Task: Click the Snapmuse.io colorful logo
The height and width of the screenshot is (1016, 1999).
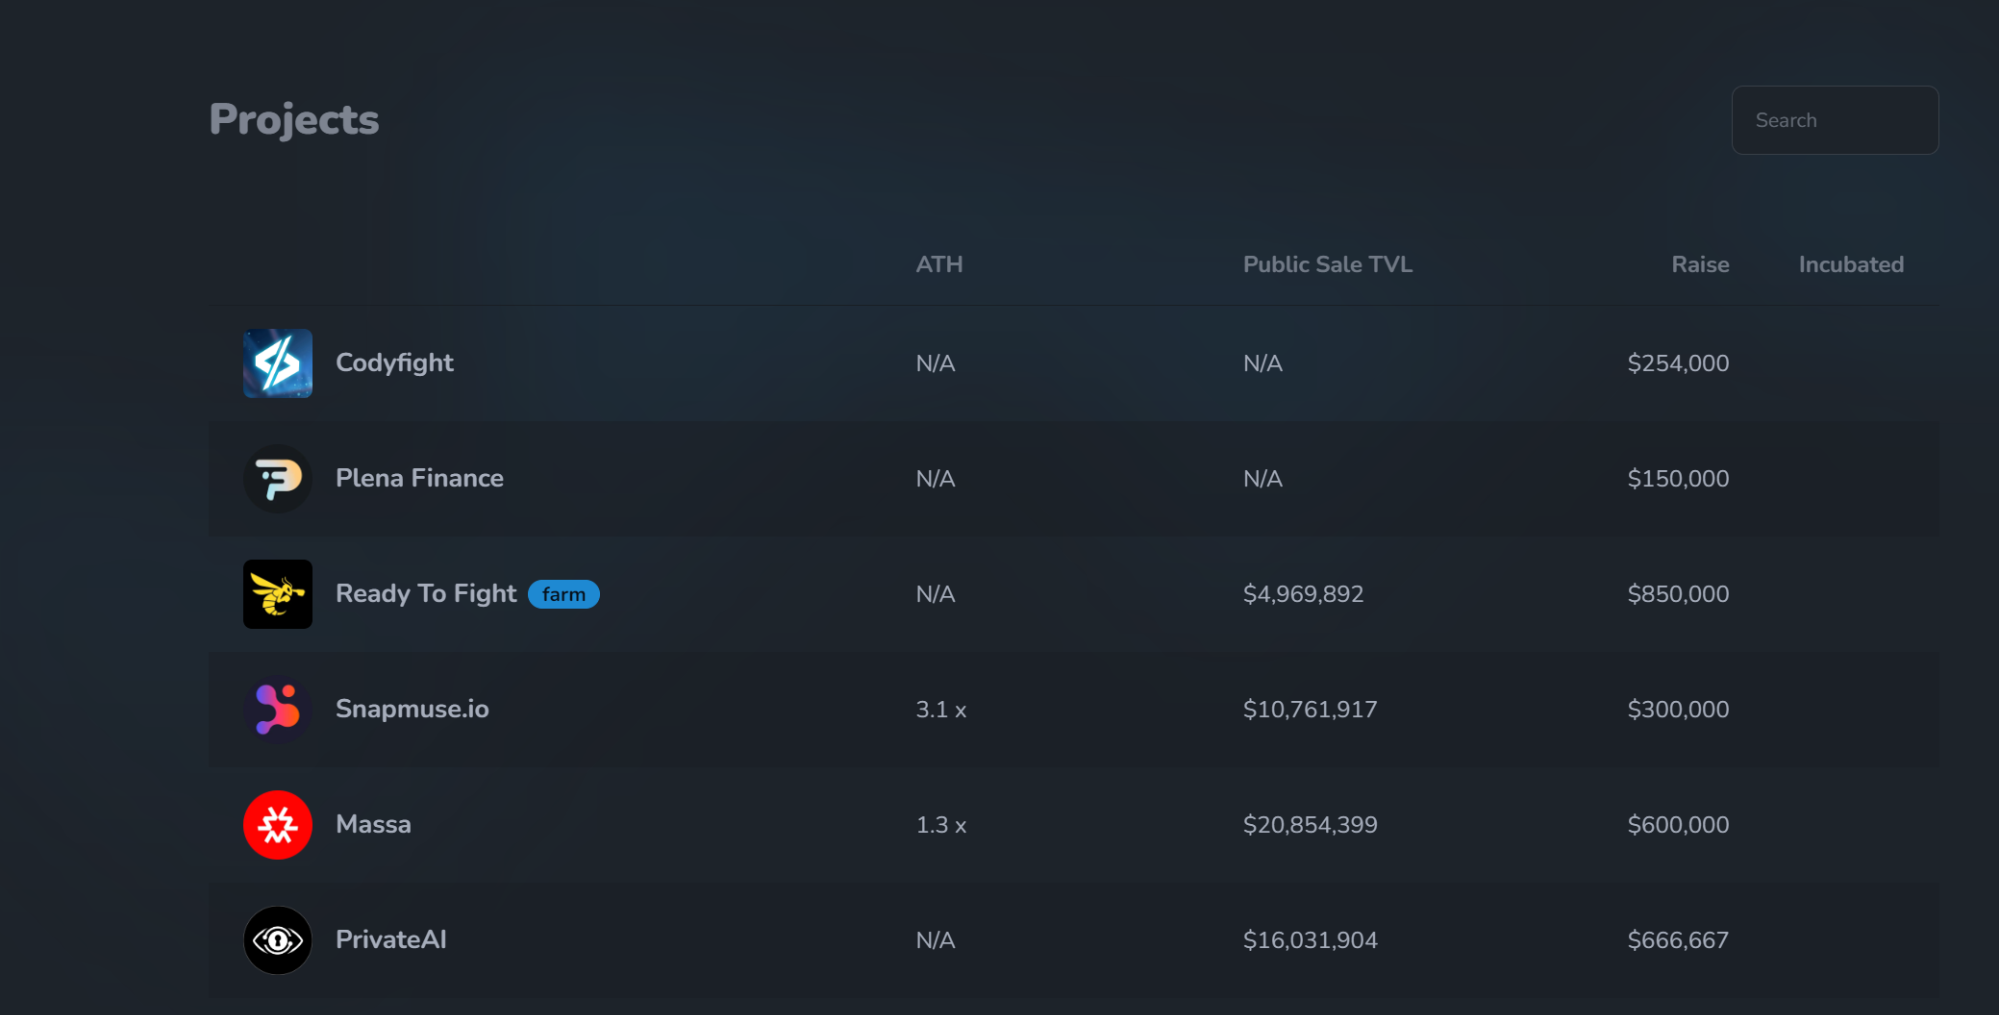Action: 277,709
